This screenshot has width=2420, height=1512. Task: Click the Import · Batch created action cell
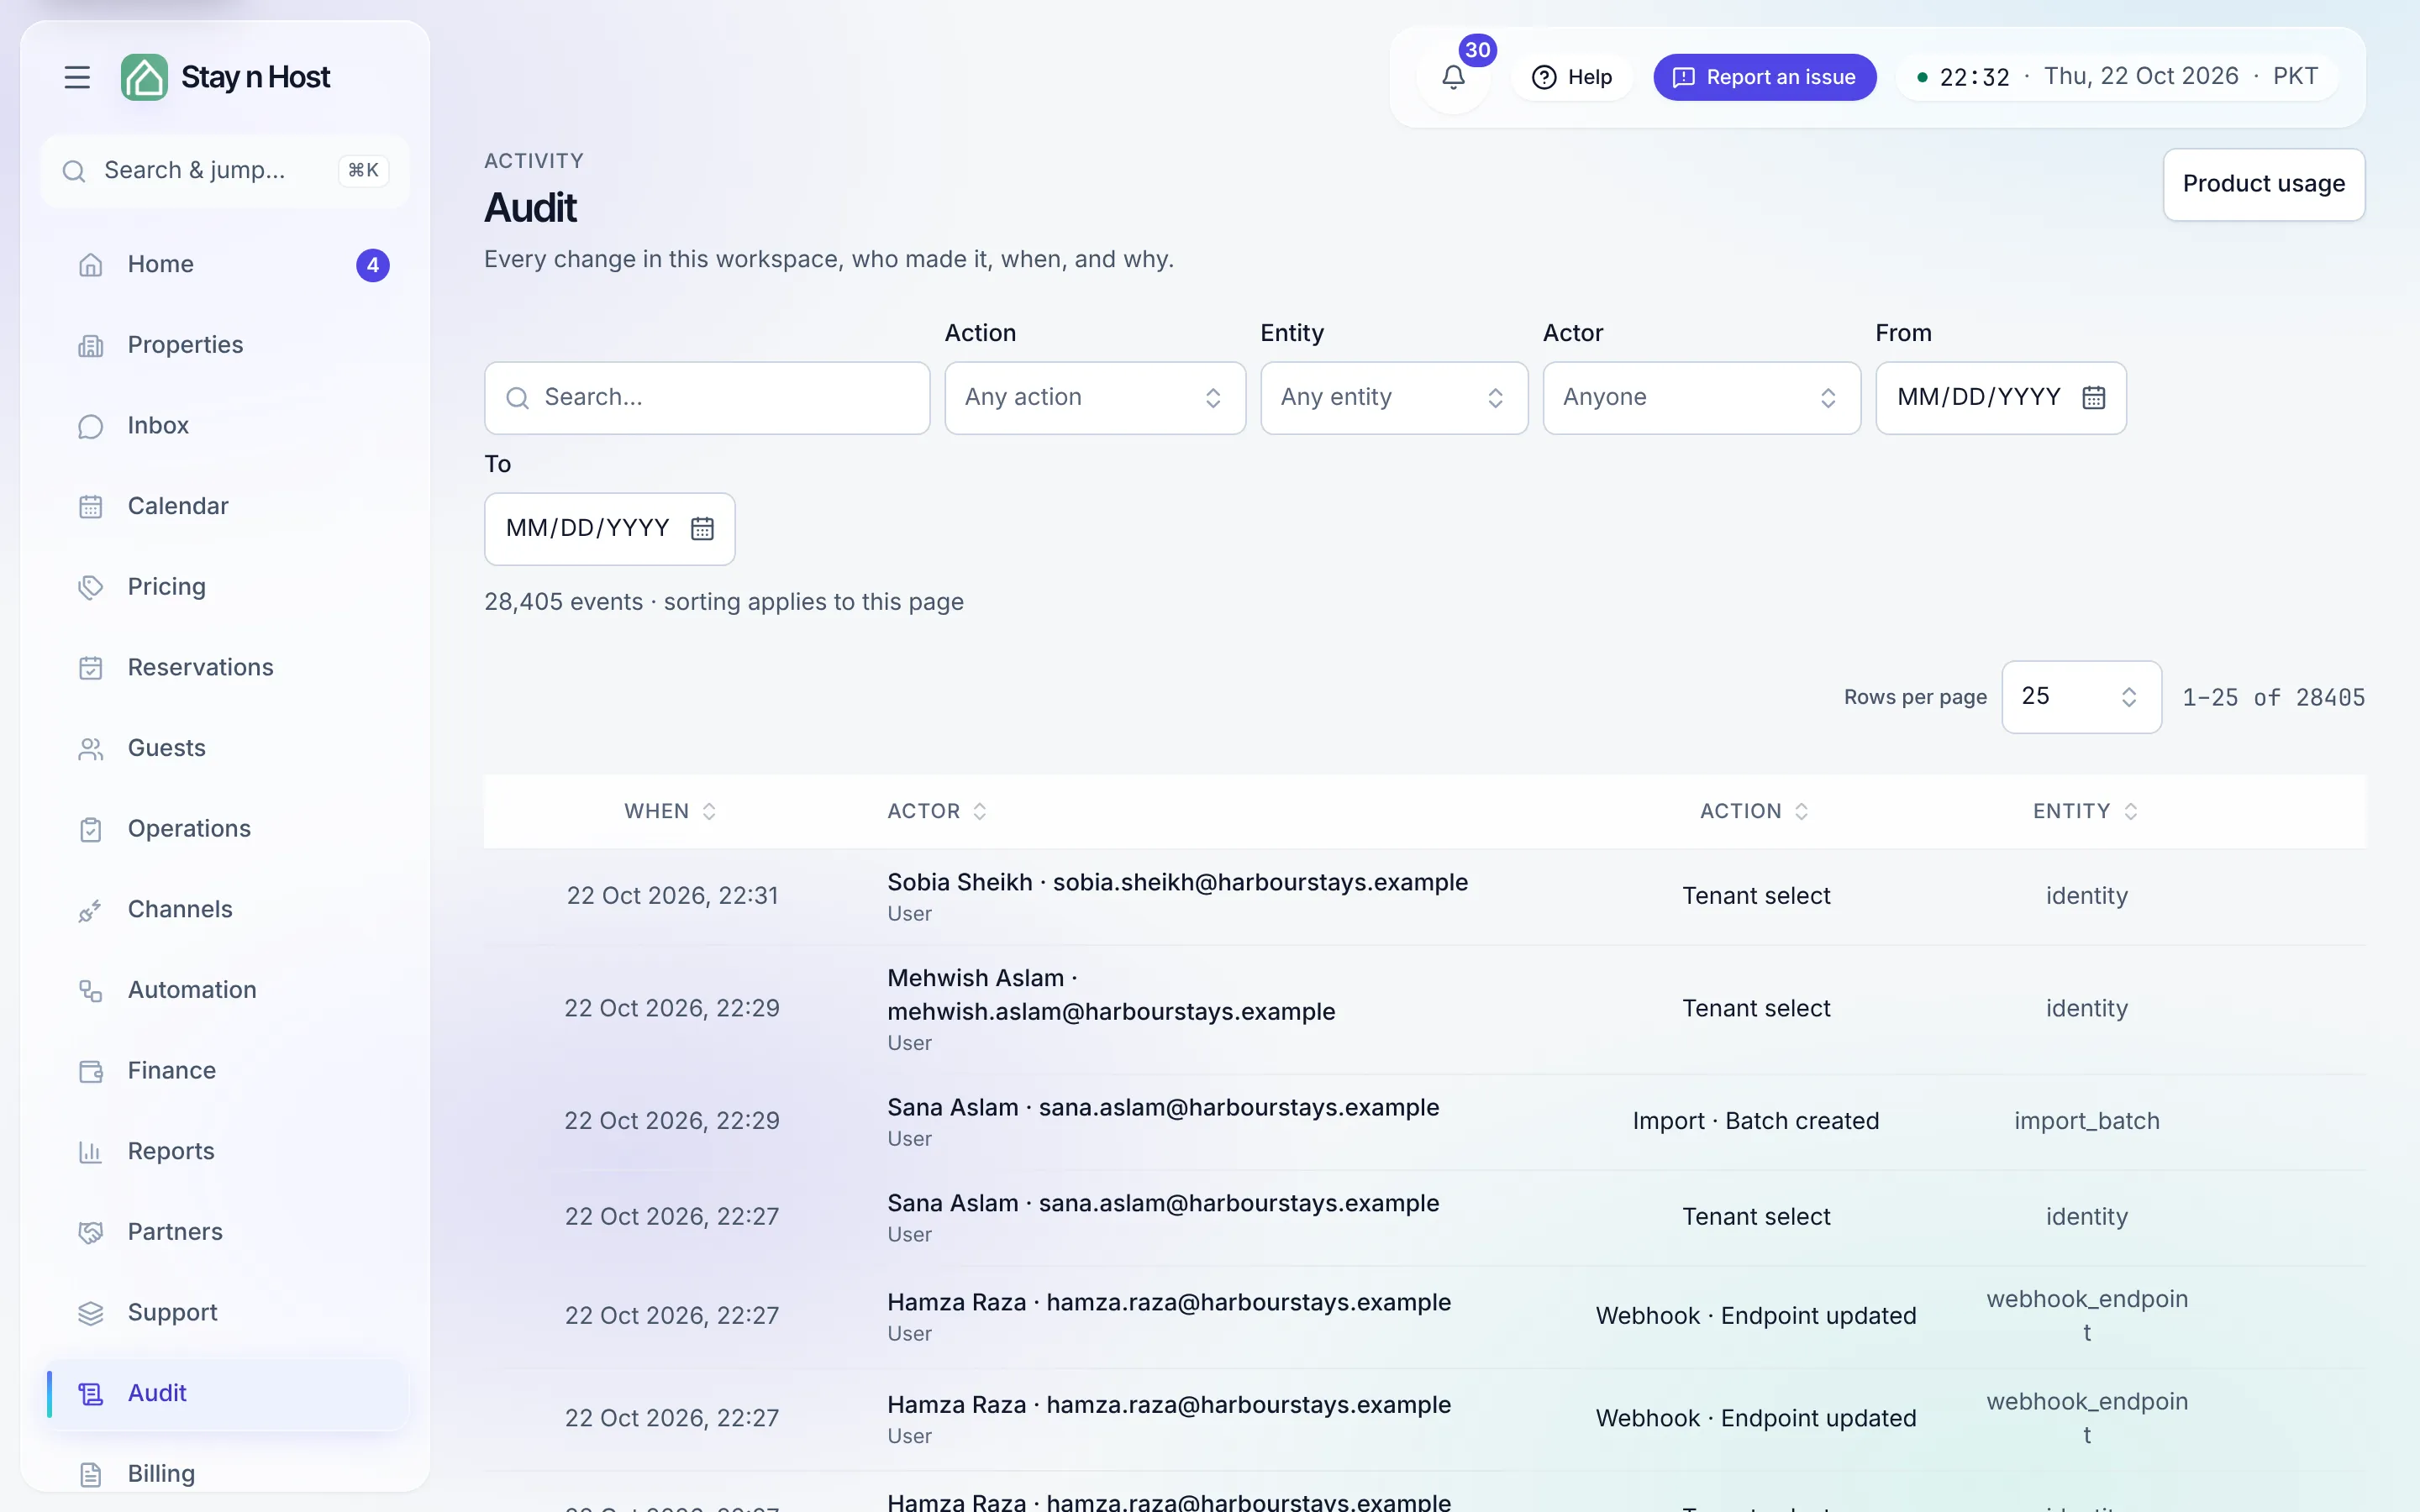pos(1755,1121)
